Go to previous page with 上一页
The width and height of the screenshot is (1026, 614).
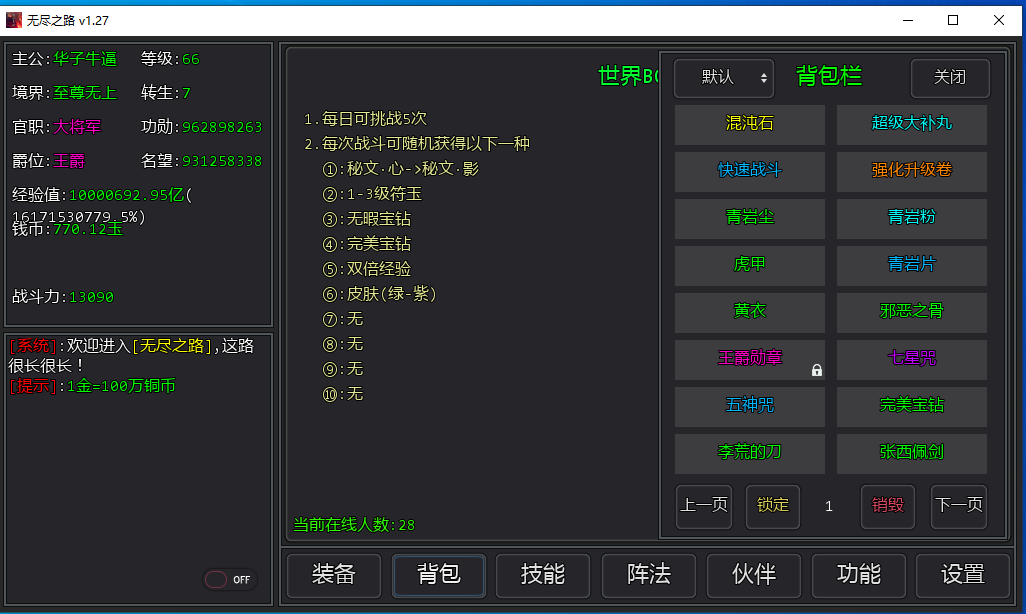[704, 505]
